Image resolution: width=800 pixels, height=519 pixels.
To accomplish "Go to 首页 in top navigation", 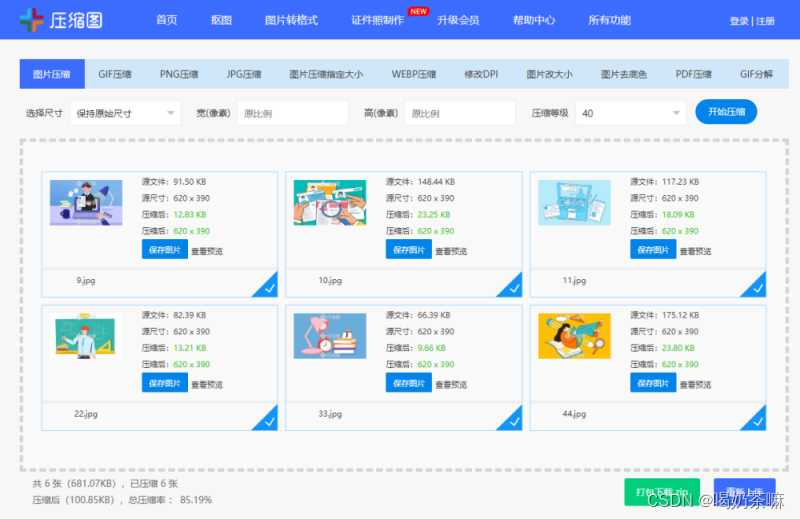I will coord(167,20).
